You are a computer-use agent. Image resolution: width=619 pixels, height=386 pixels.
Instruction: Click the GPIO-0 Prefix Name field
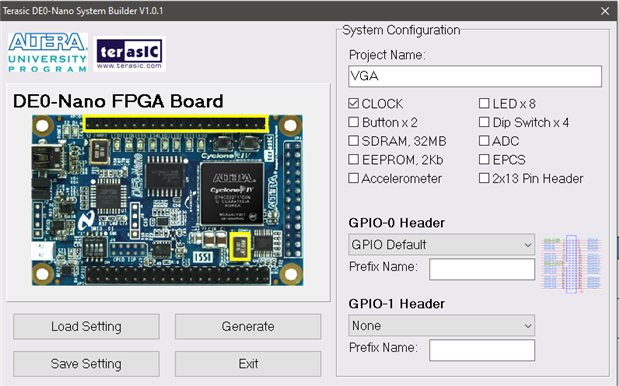(x=482, y=269)
